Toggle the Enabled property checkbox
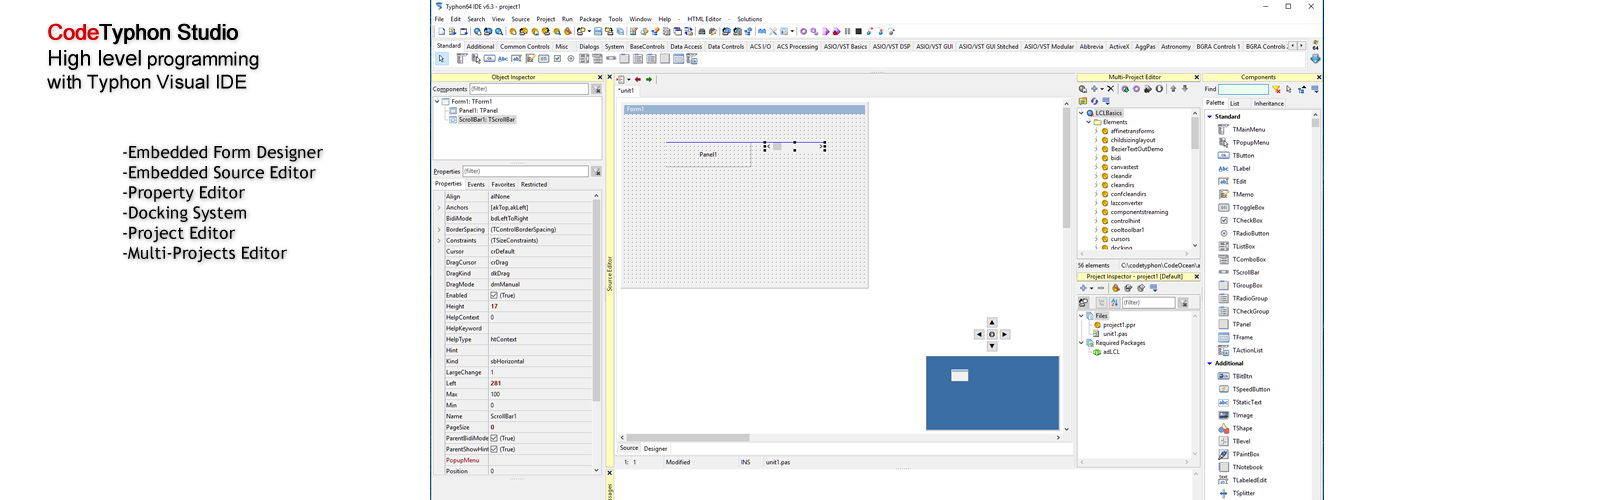Screen dimensions: 1600x500 pos(494,296)
